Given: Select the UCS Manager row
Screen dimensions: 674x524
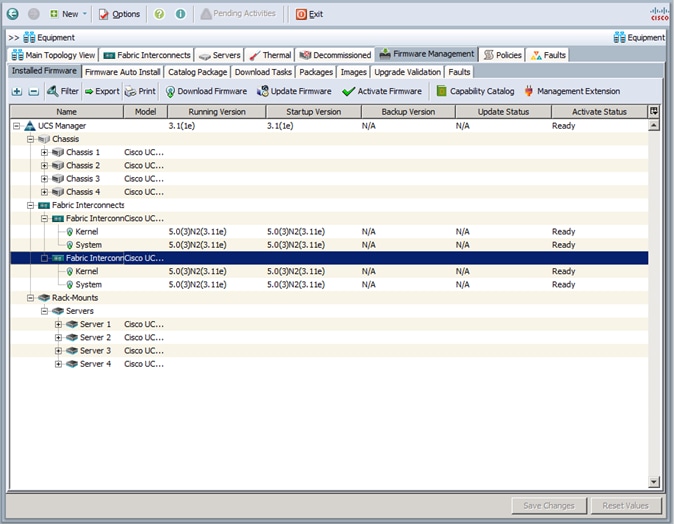Looking at the screenshot, I should 329,126.
